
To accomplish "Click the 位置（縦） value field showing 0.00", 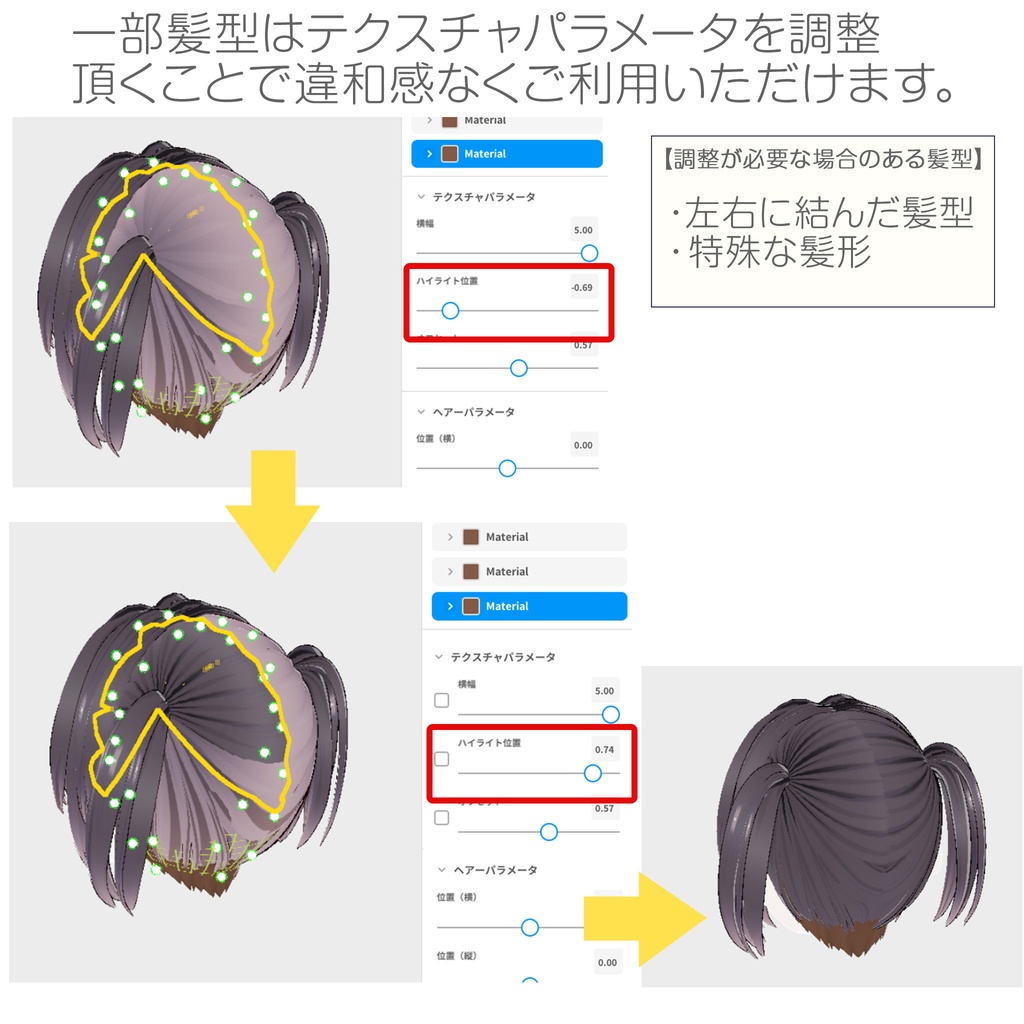I will tap(607, 962).
